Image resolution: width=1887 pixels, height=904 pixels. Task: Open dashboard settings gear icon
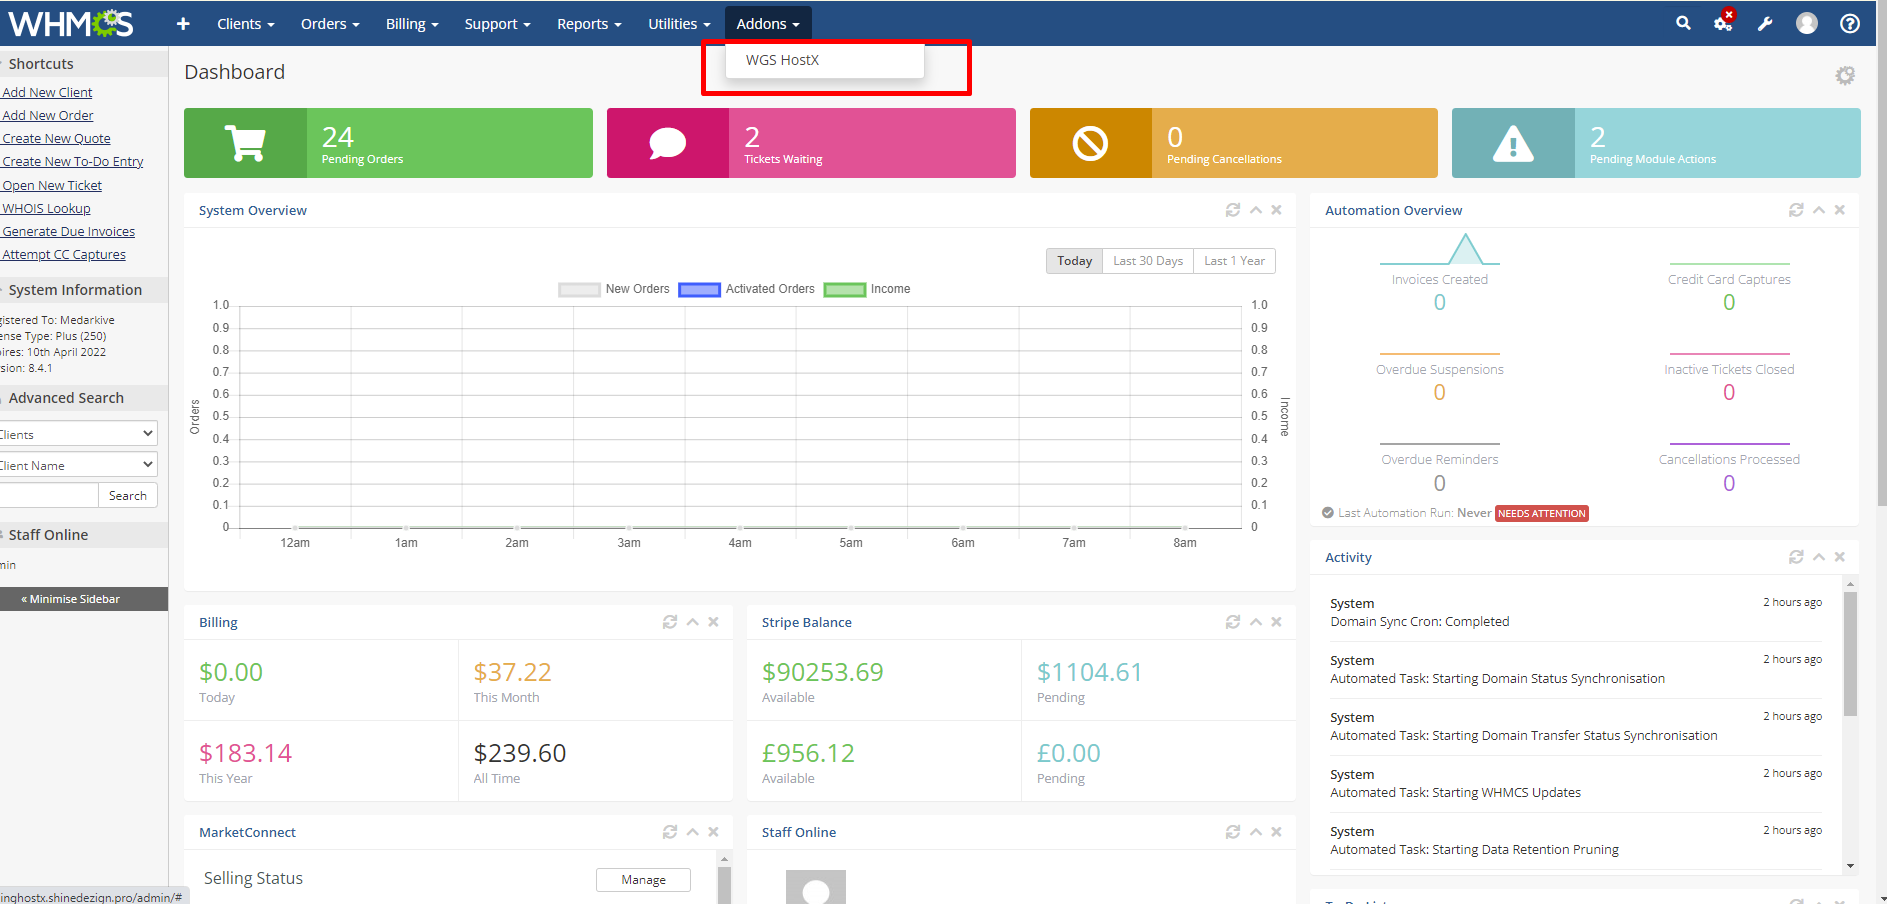pyautogui.click(x=1845, y=75)
